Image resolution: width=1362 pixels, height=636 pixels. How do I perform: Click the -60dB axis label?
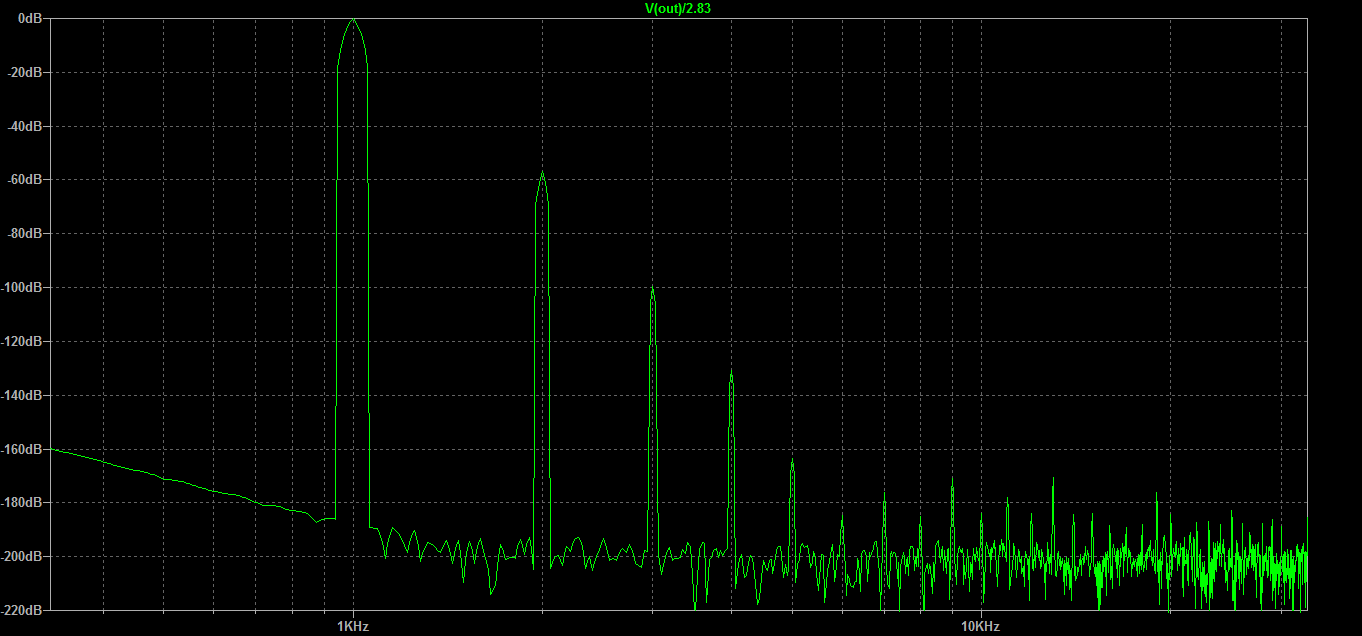click(25, 179)
